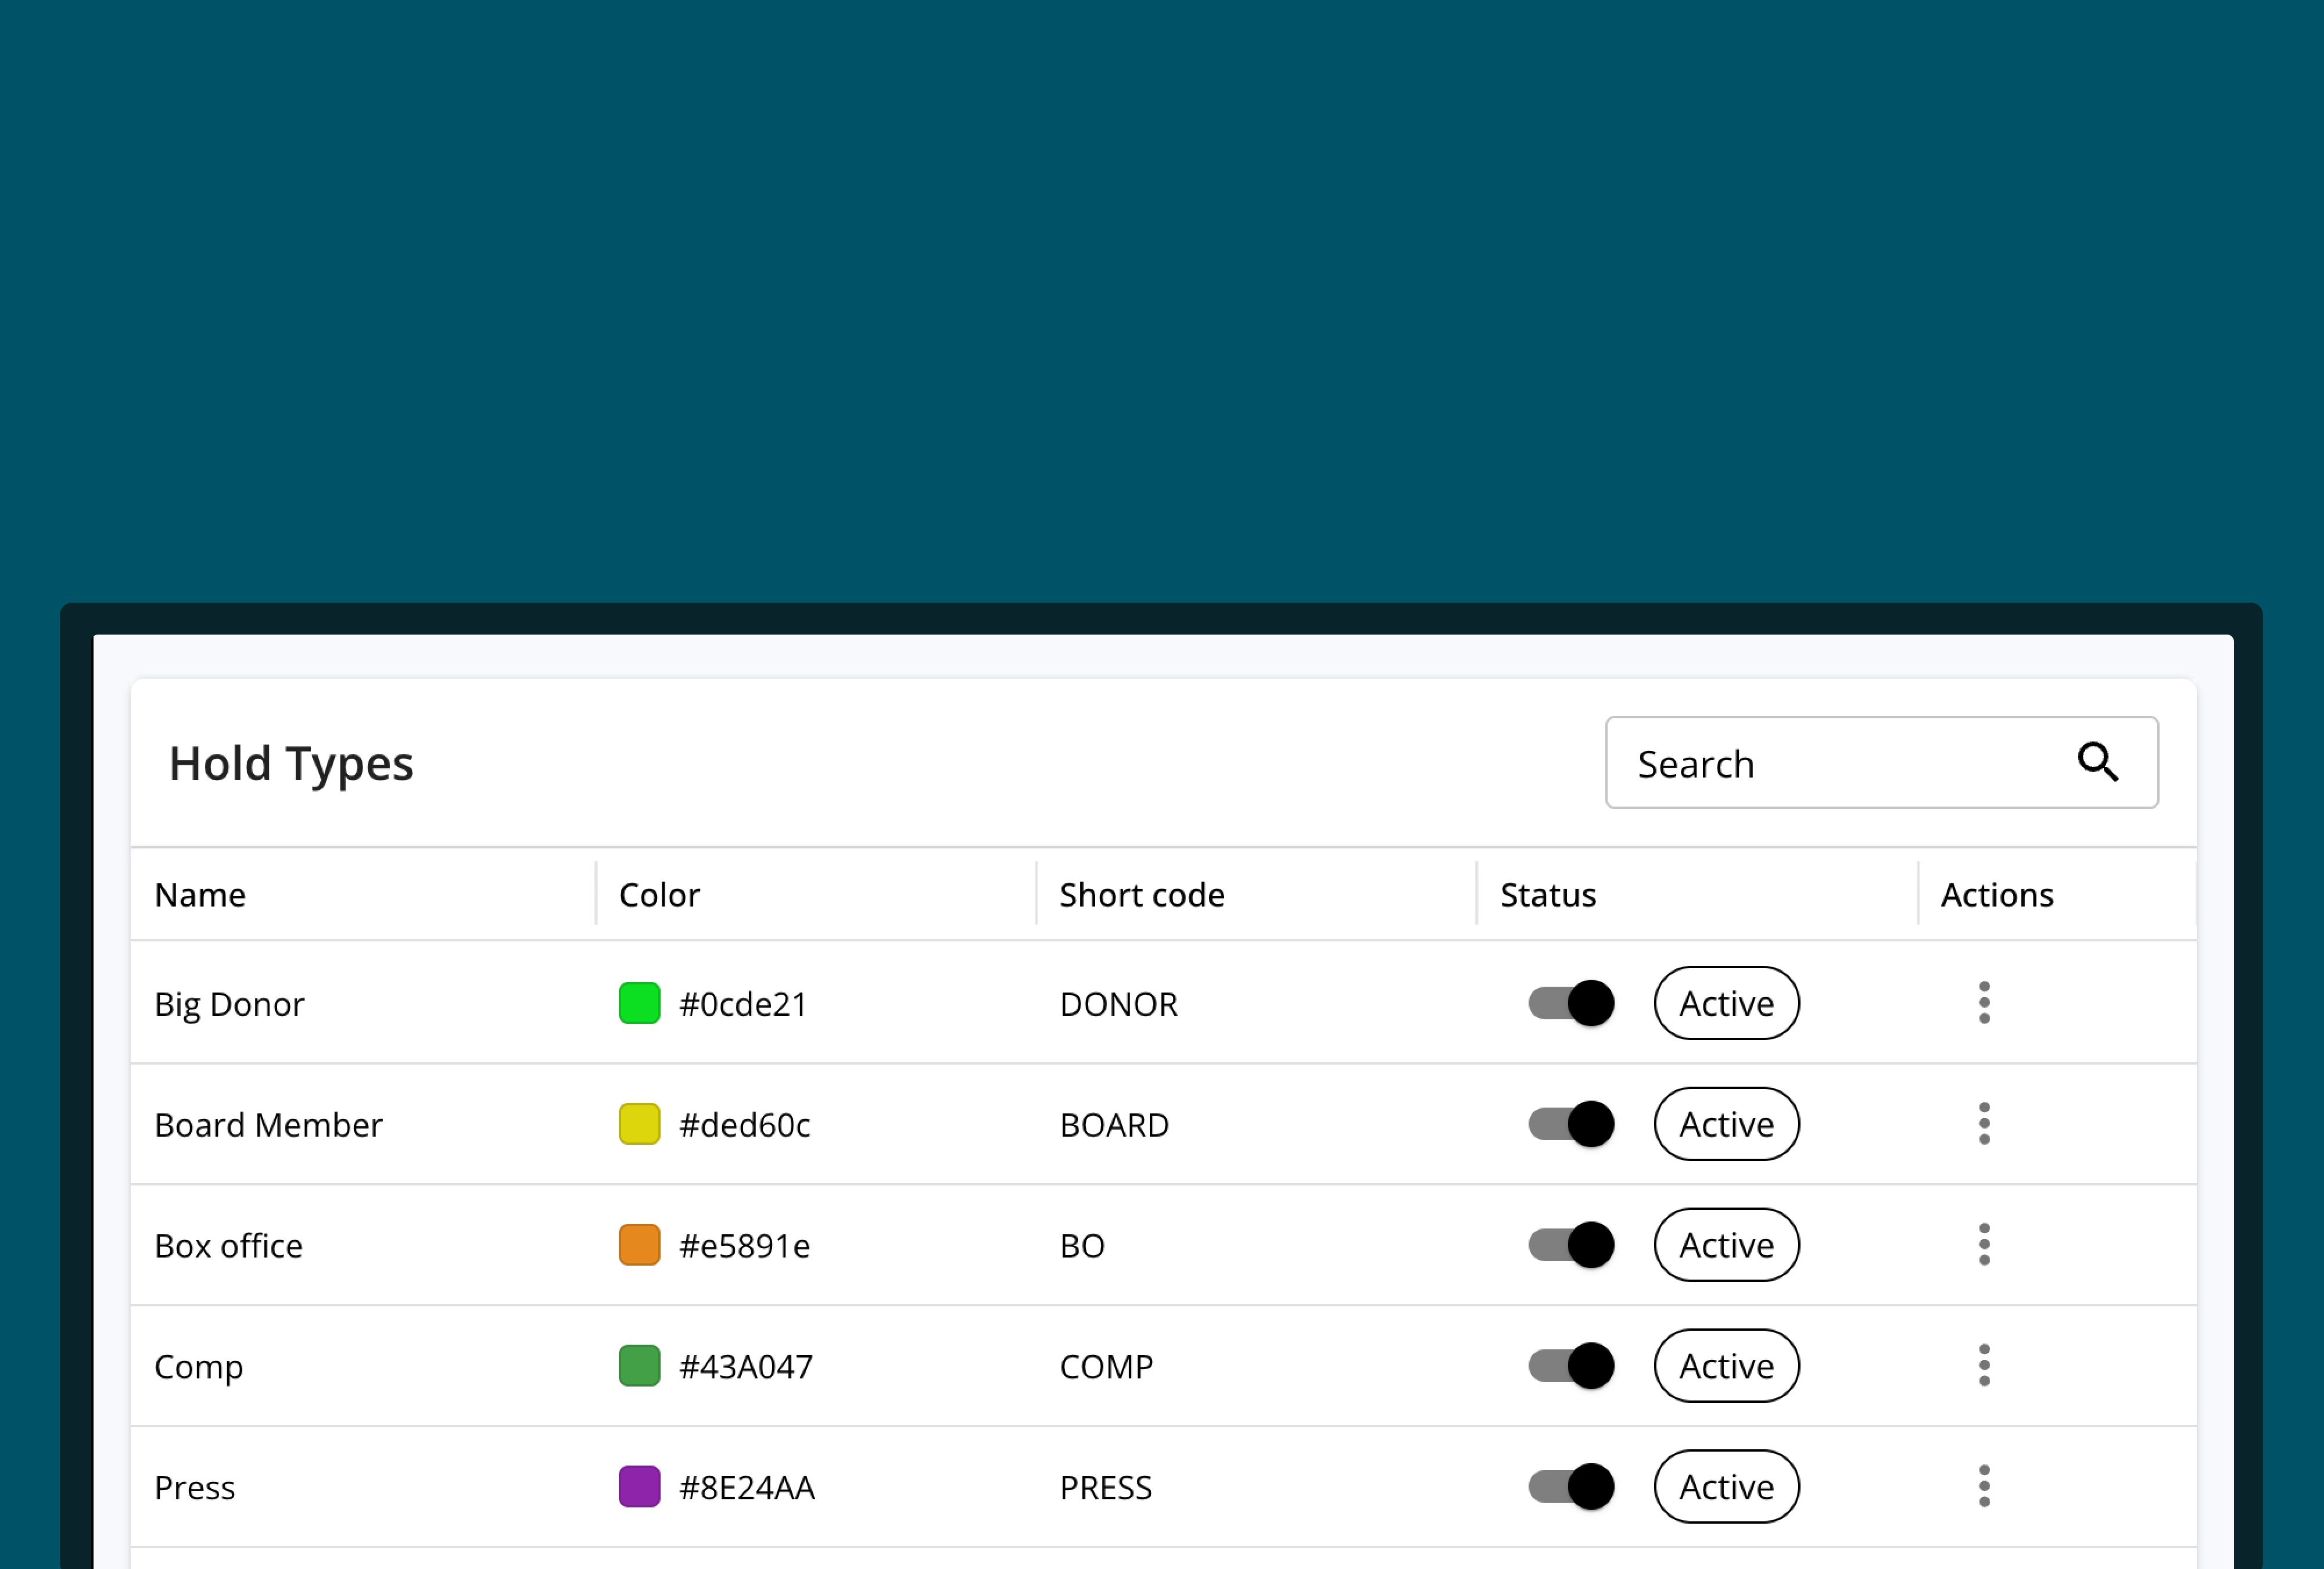Toggle Big Donor status switch

[x=1571, y=1003]
